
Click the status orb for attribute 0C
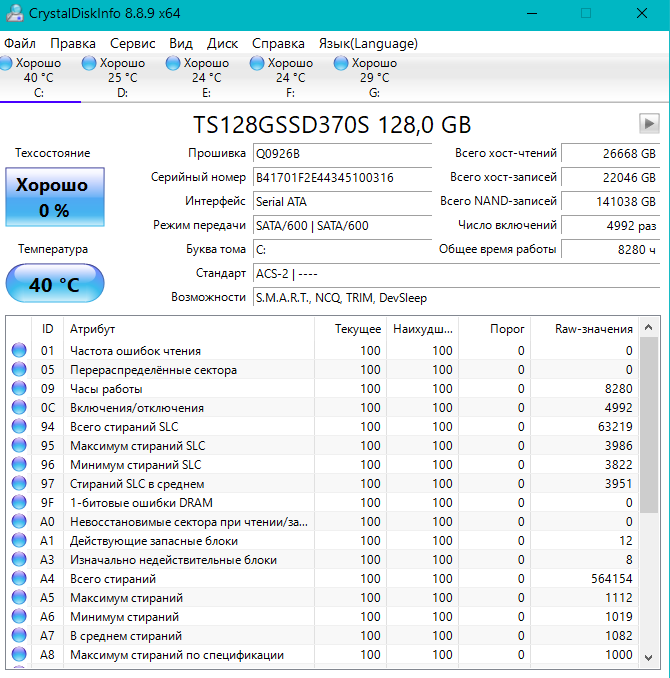(19, 407)
